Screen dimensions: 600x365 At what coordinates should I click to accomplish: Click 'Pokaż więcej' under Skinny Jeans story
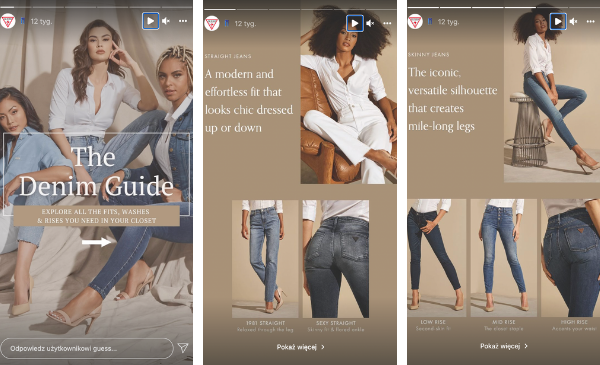504,346
